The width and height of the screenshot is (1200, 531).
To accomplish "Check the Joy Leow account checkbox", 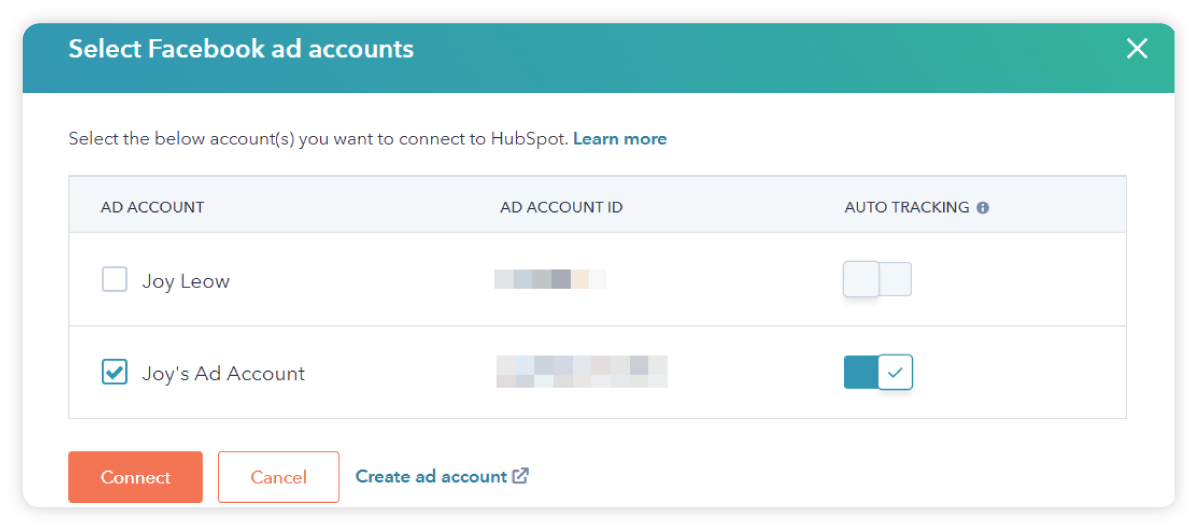I will (115, 280).
